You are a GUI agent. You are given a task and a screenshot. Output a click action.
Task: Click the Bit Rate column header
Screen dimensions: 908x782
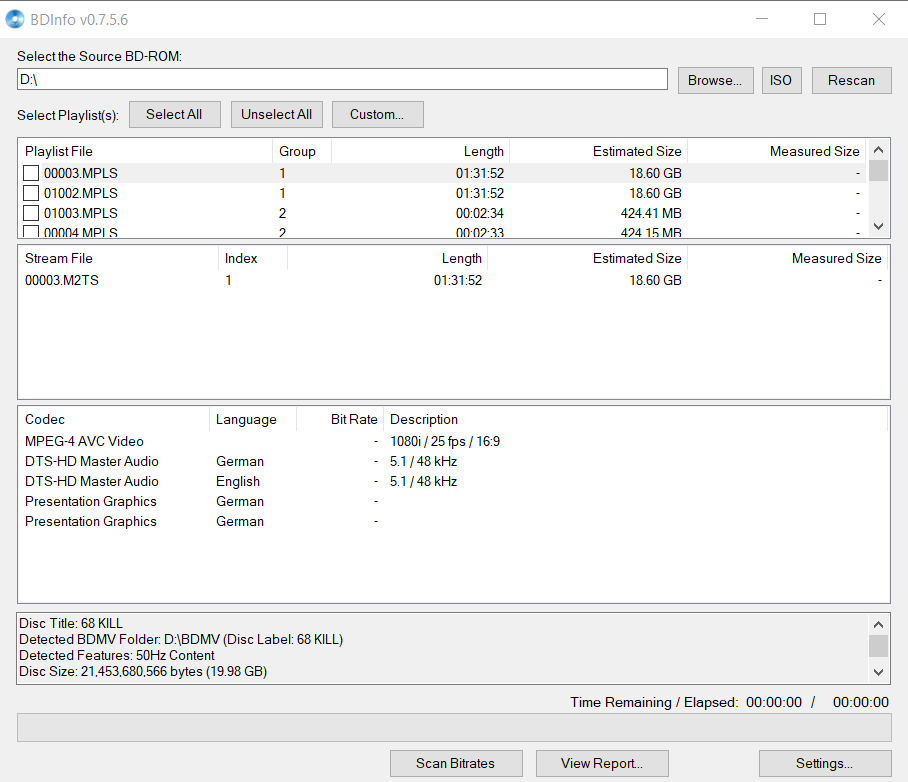point(339,419)
